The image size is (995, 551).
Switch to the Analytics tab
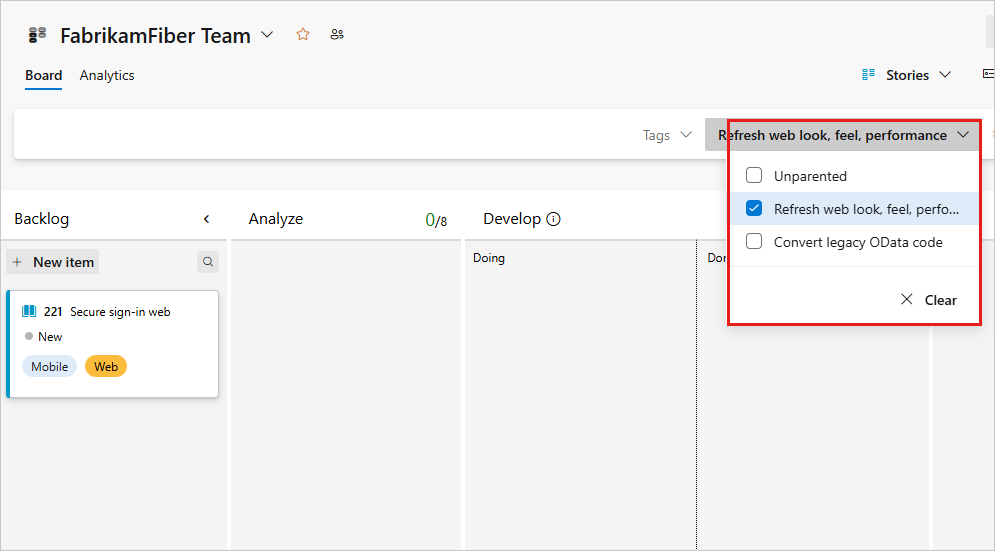[107, 76]
